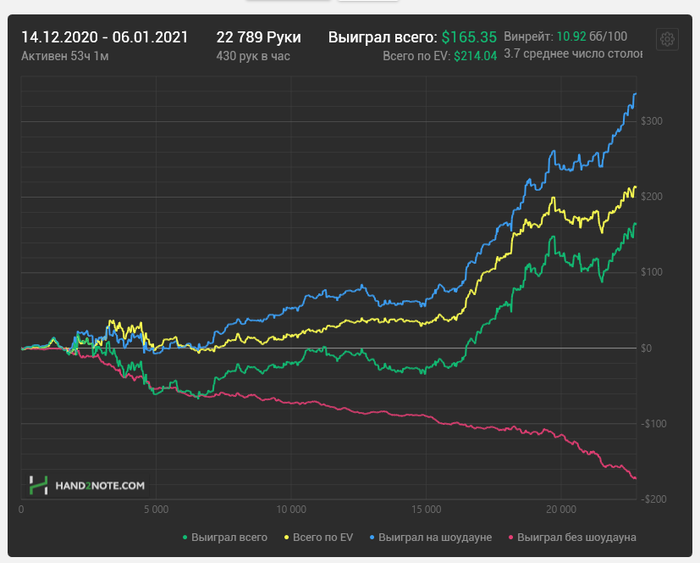Click the 'Активен 53ч 1м' text
The height and width of the screenshot is (563, 700).
[65, 56]
